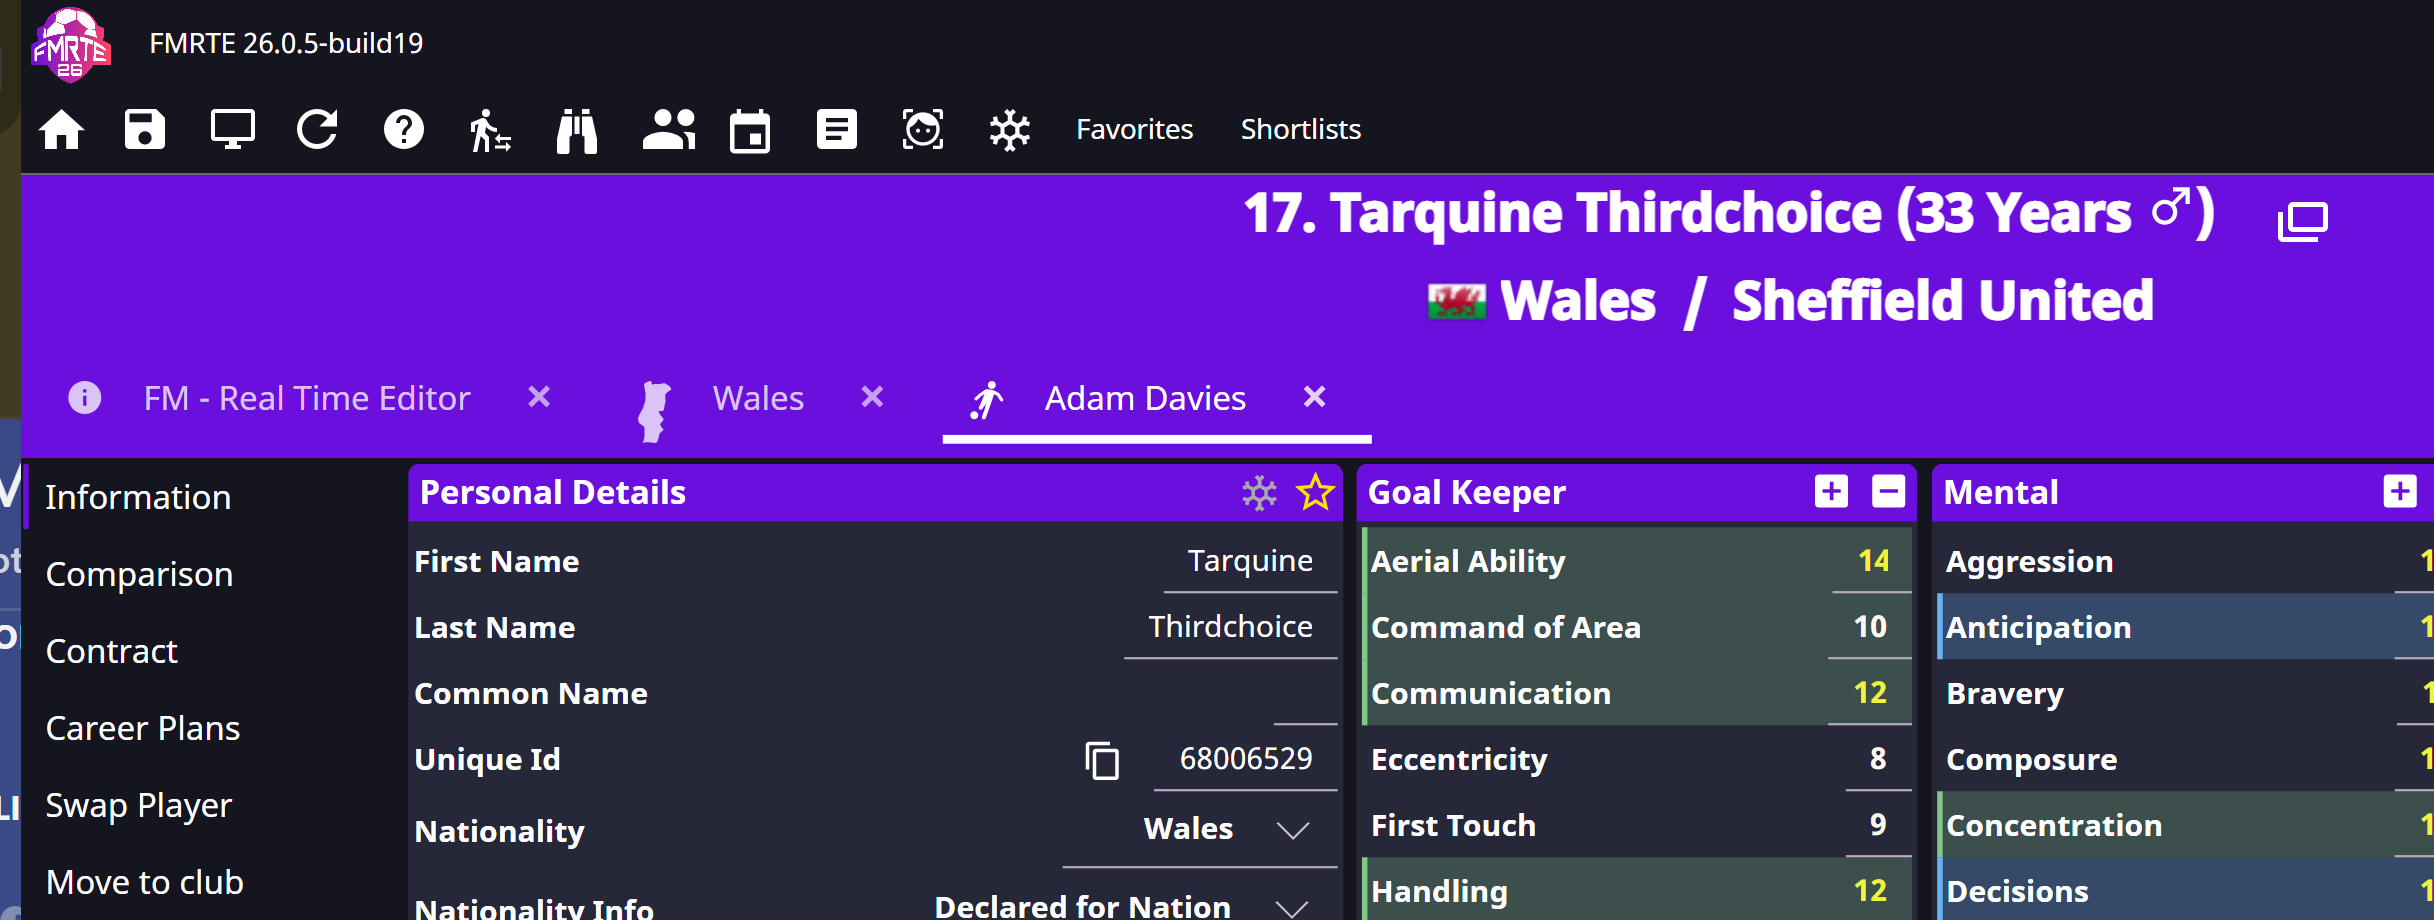Screen dimensions: 2434x920
Task: Click the pop-out window icon beside player name
Action: pyautogui.click(x=2302, y=221)
